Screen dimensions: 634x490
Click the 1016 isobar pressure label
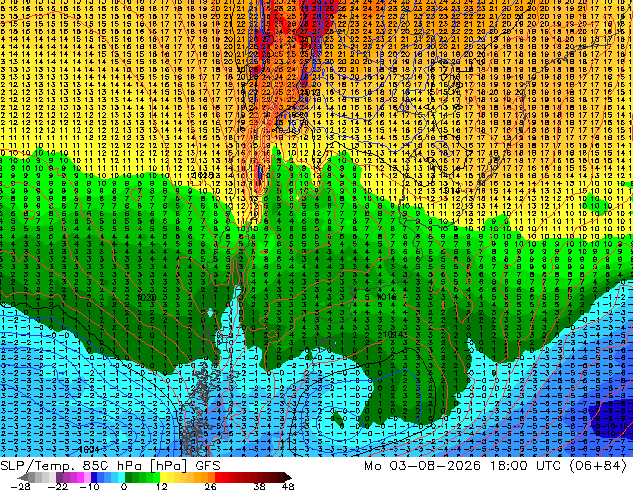(x=386, y=297)
